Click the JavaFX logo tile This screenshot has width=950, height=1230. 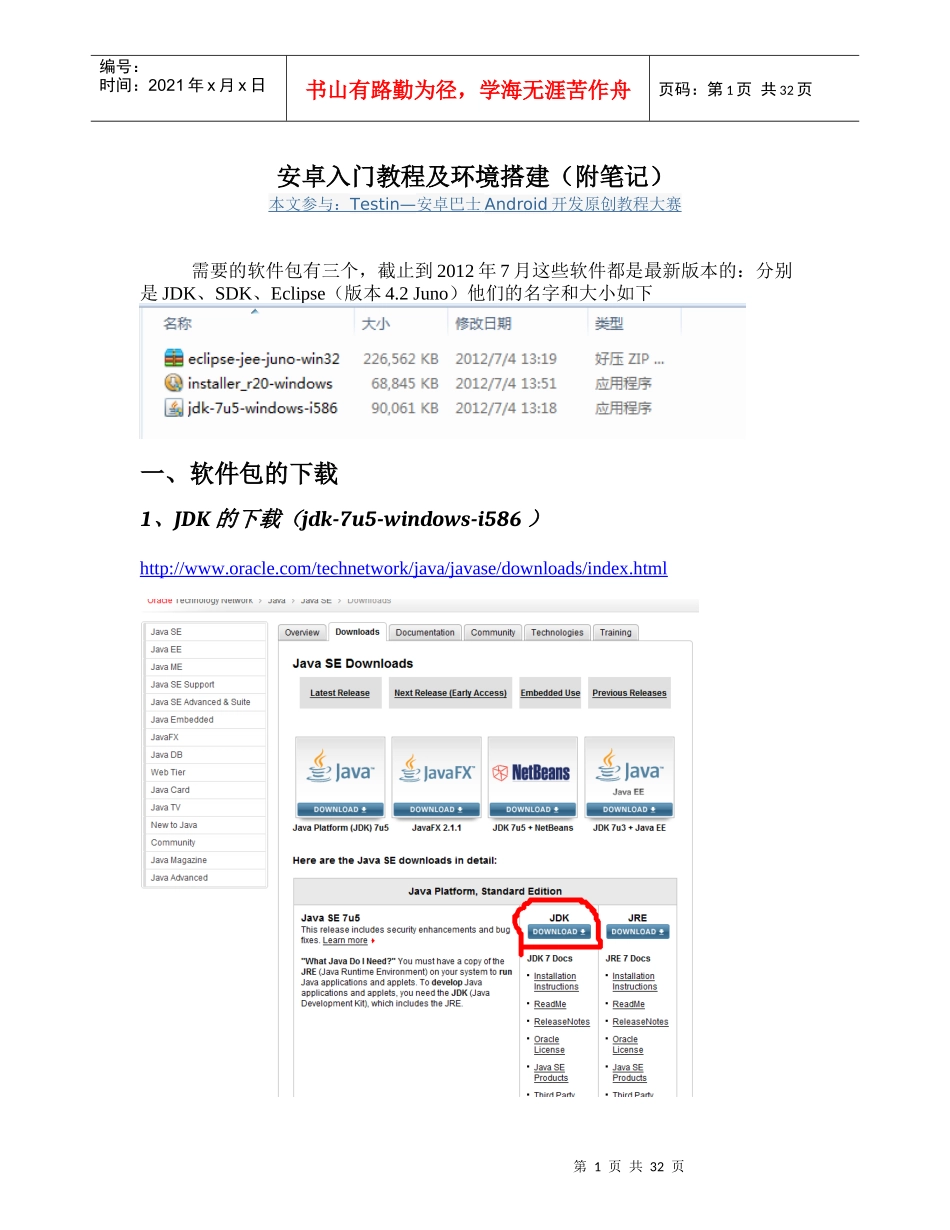pos(436,770)
